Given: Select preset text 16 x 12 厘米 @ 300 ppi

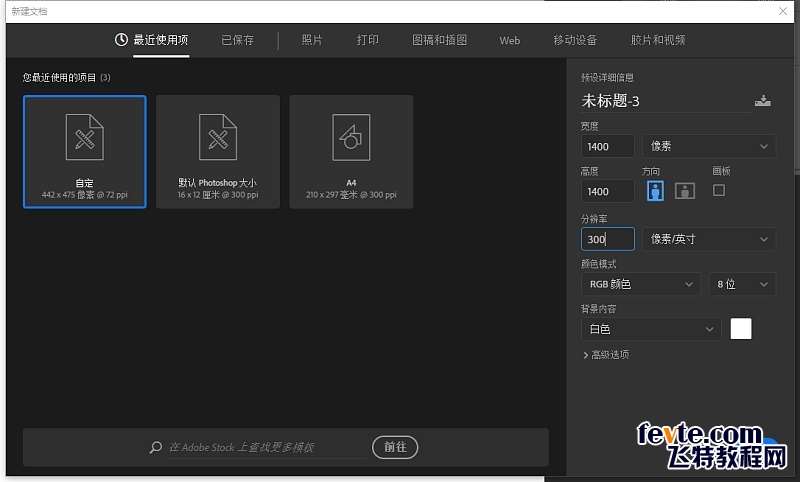Looking at the screenshot, I should (x=218, y=195).
